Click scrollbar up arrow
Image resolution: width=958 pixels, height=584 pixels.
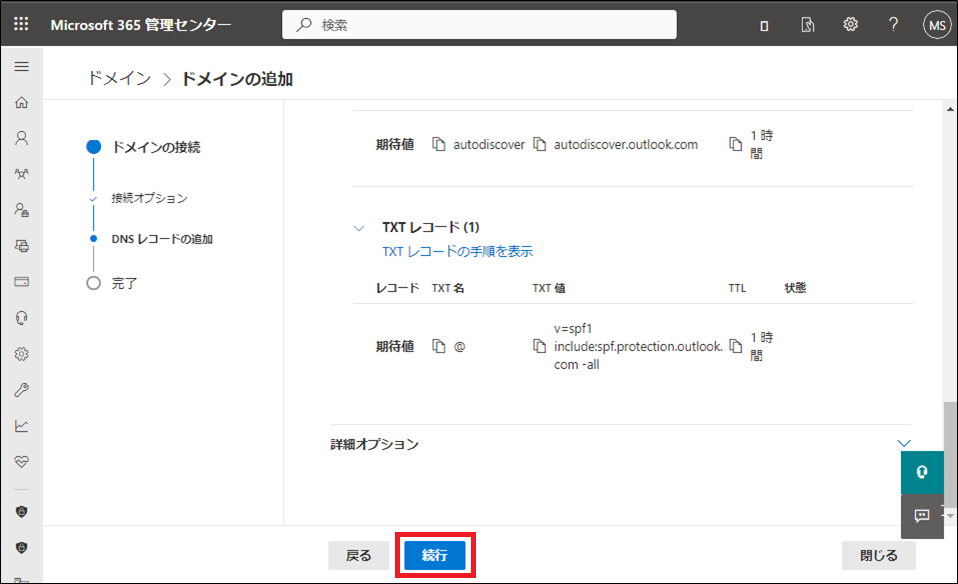point(950,109)
